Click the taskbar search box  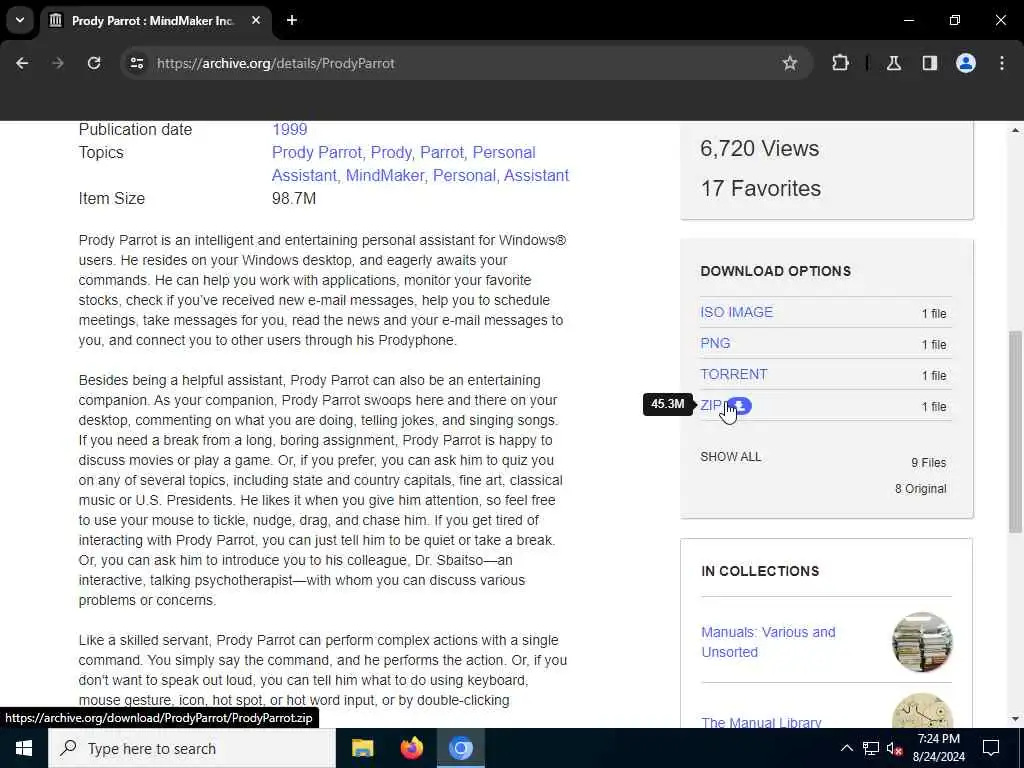tap(192, 748)
